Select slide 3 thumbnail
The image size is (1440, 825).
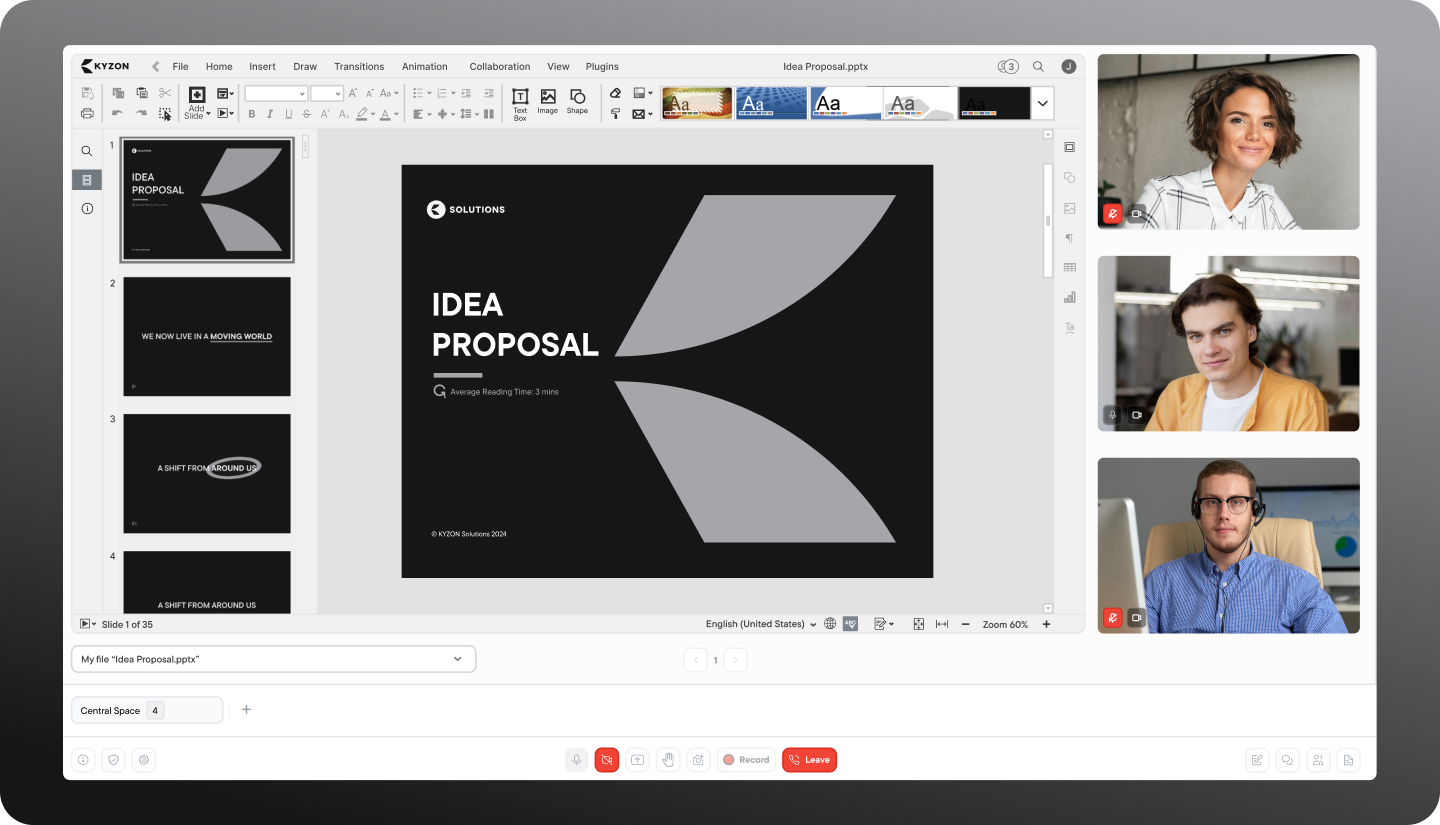(x=207, y=473)
